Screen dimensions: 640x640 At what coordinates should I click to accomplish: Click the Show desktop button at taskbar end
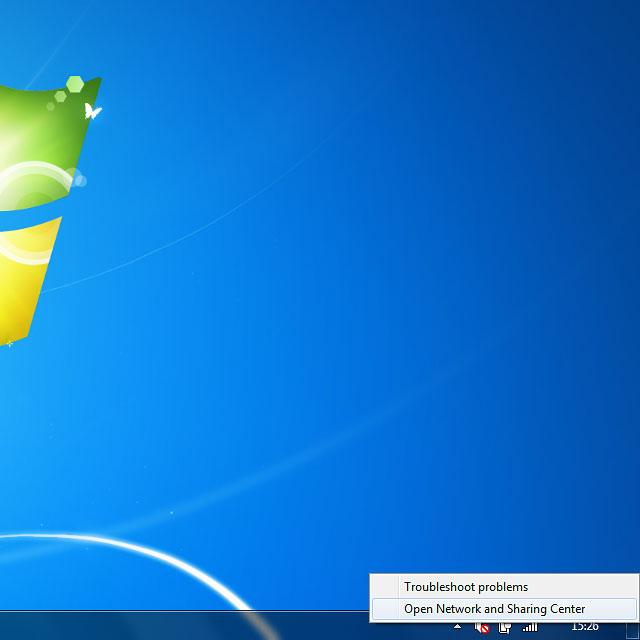633,629
